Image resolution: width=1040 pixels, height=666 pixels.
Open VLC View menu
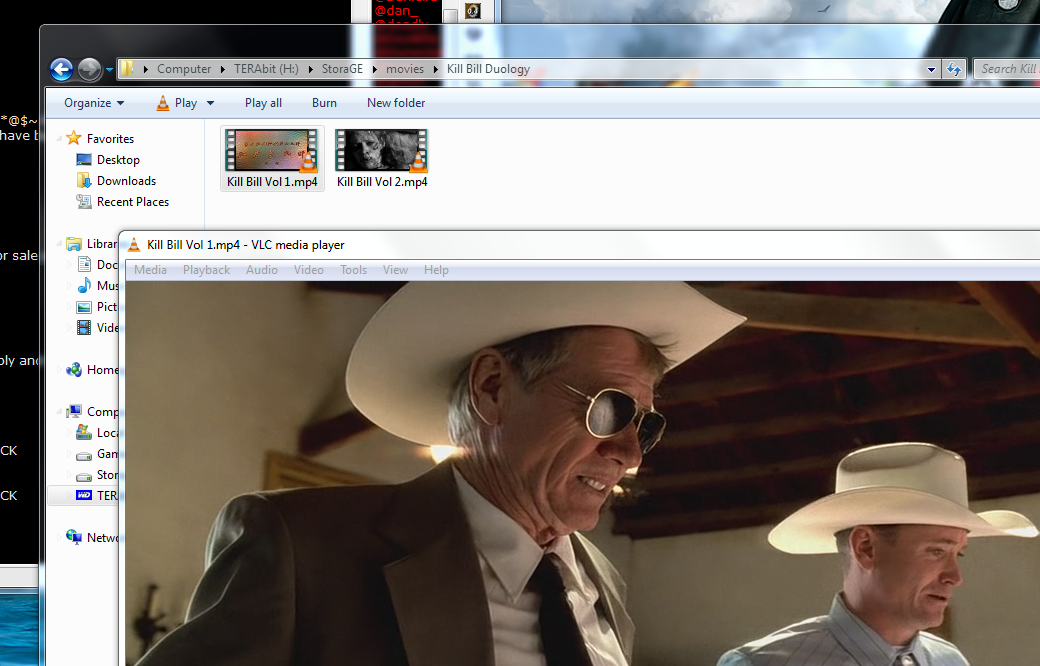pos(395,270)
